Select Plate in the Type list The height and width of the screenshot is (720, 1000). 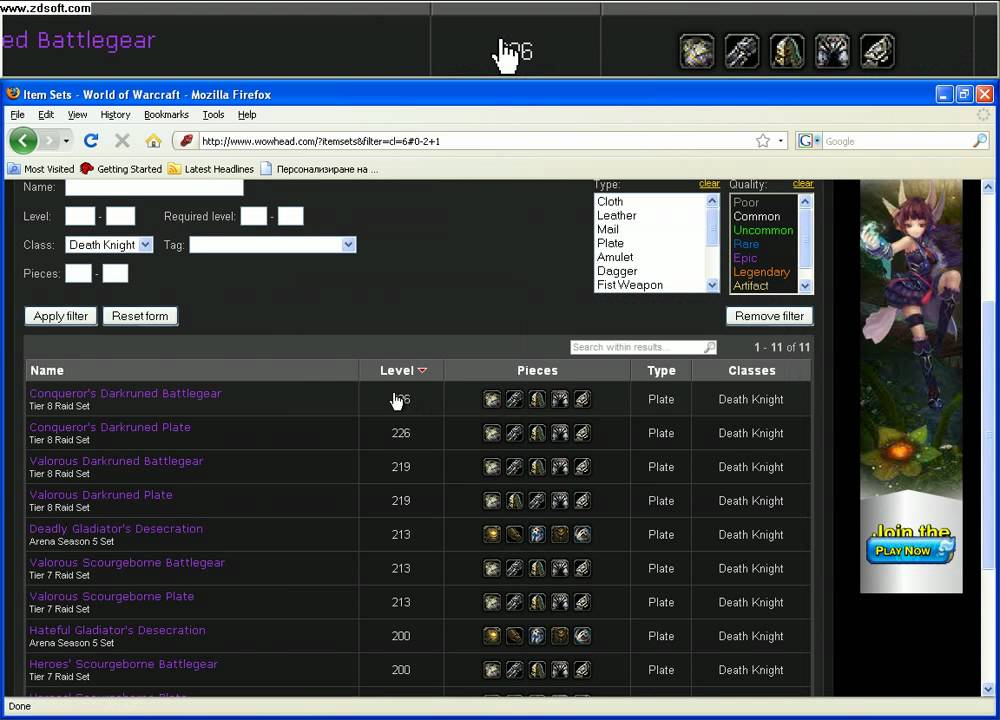point(610,243)
